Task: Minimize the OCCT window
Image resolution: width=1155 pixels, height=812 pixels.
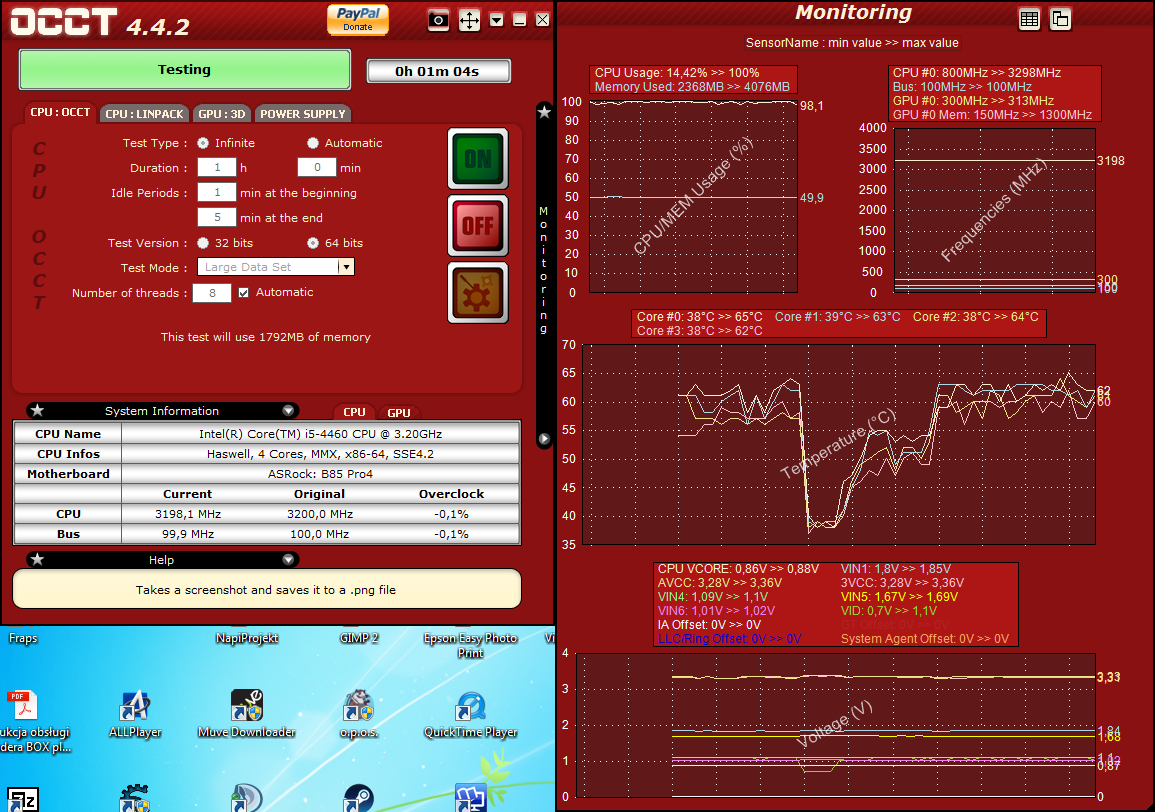Action: tap(519, 20)
